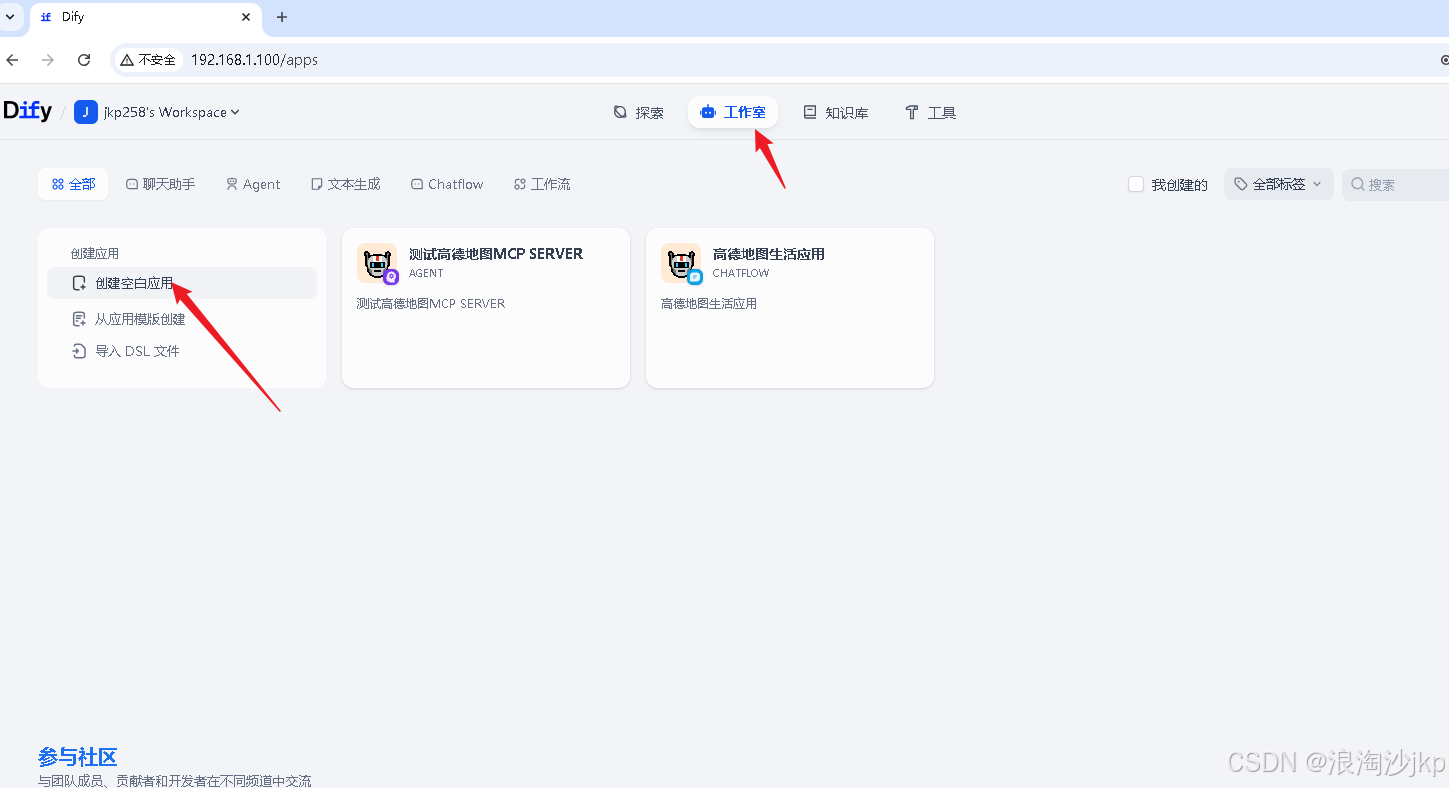Click robot icon of 高德地图生活应用
Image resolution: width=1449 pixels, height=788 pixels.
681,263
